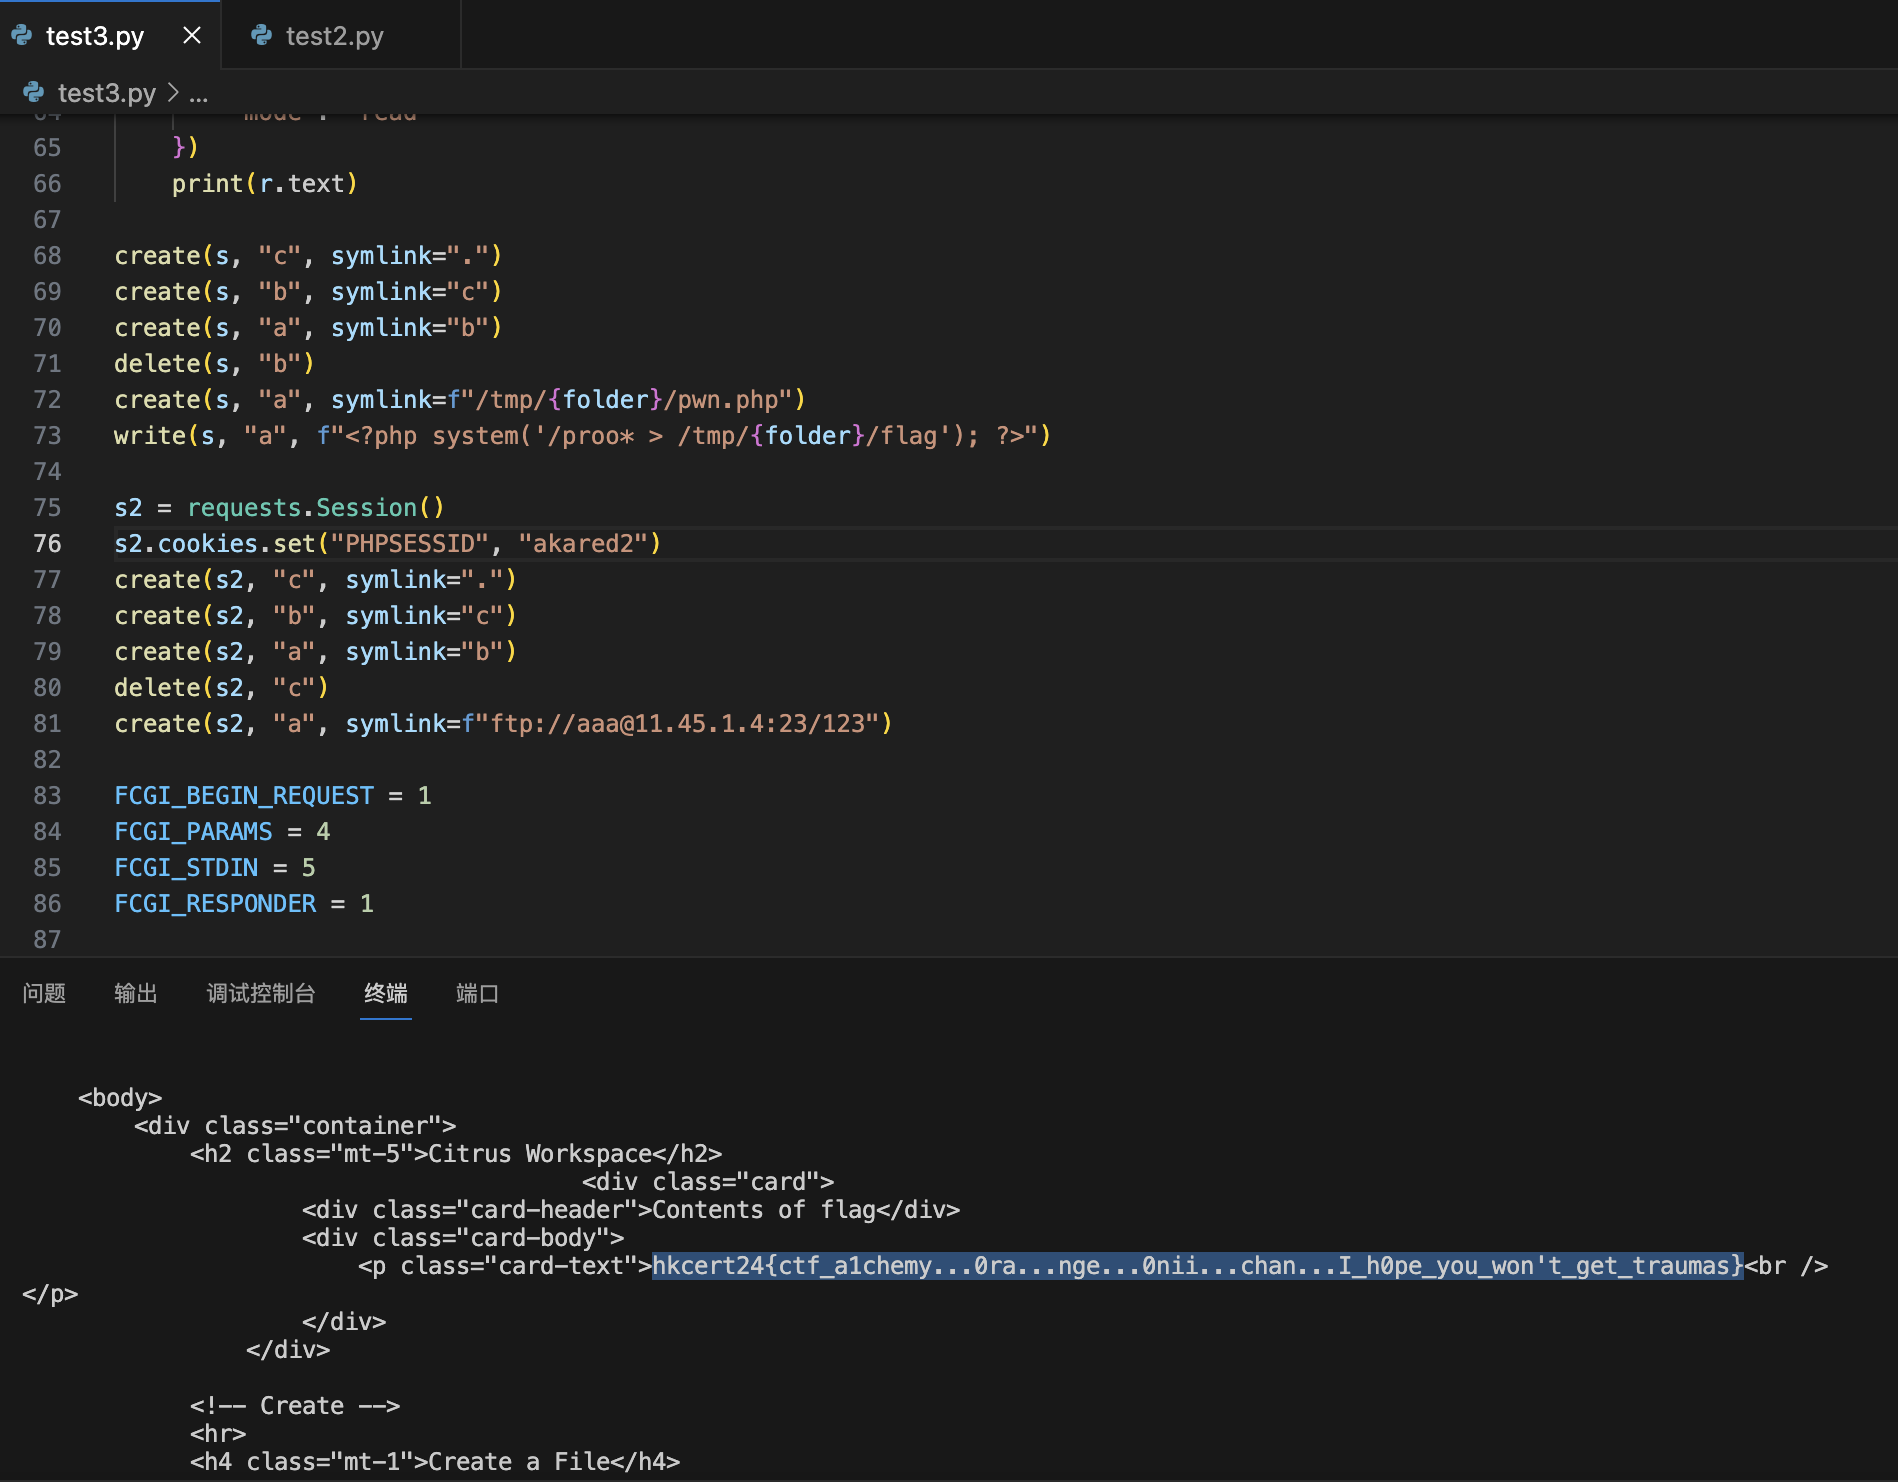1898x1482 pixels.
Task: Click the FCGI_RESPONDER = 1 line
Action: point(244,903)
